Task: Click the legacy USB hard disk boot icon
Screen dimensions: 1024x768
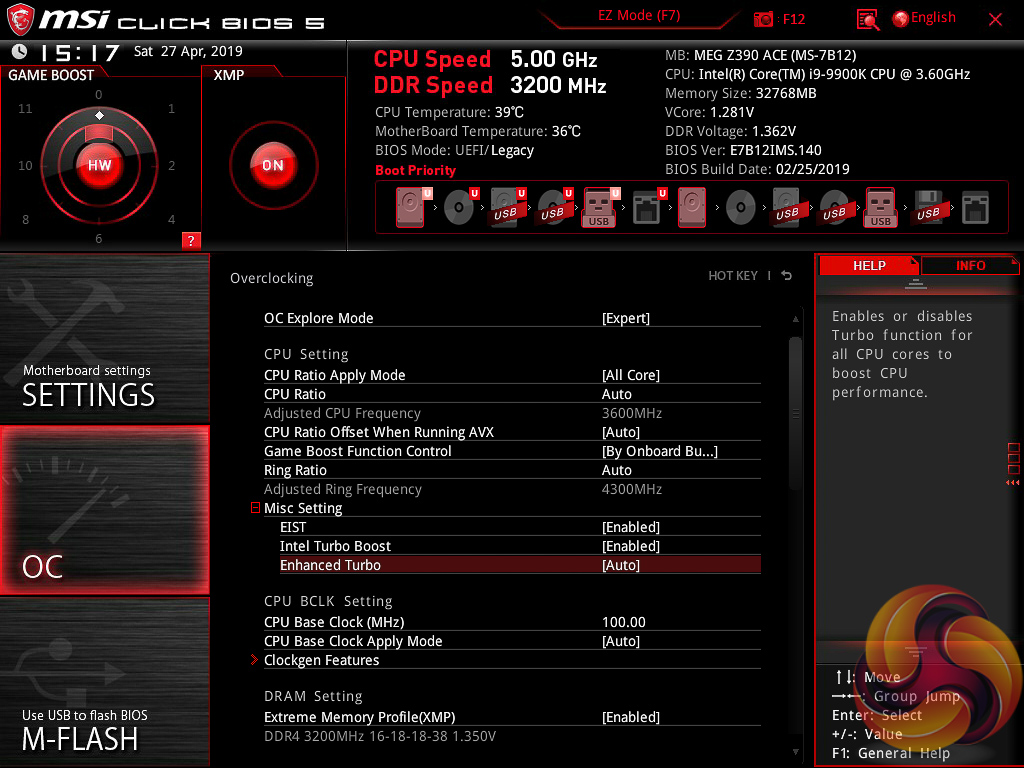Action: (x=787, y=208)
